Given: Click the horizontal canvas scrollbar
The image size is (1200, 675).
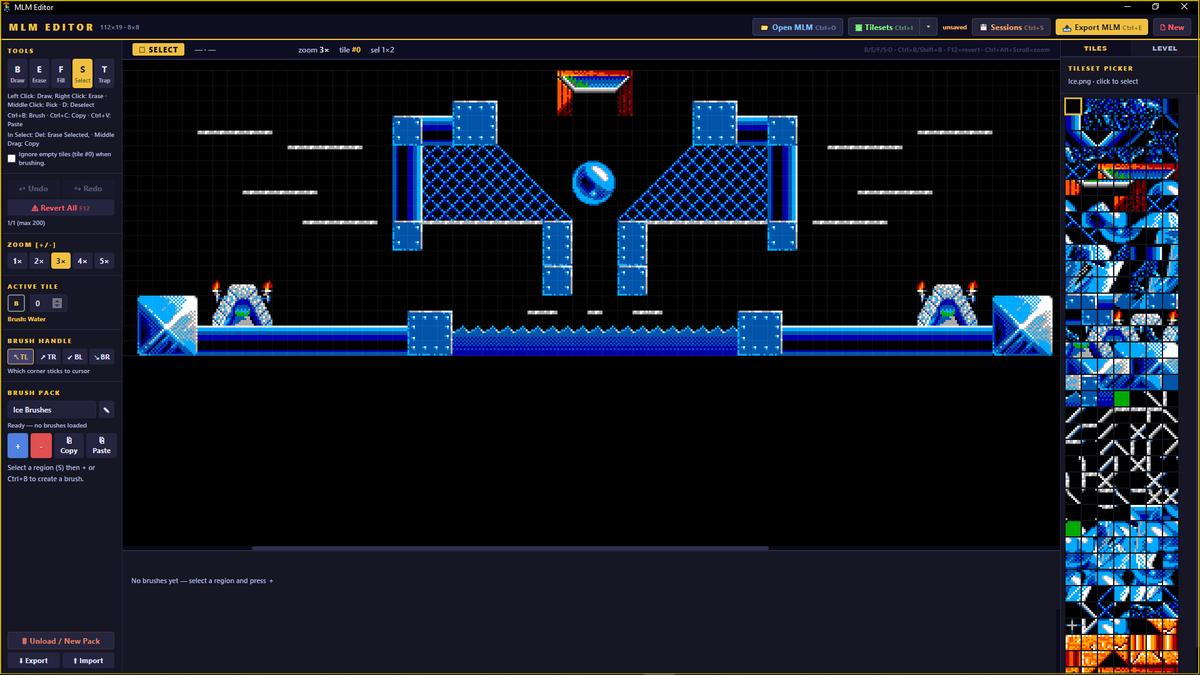Looking at the screenshot, I should click(x=510, y=548).
